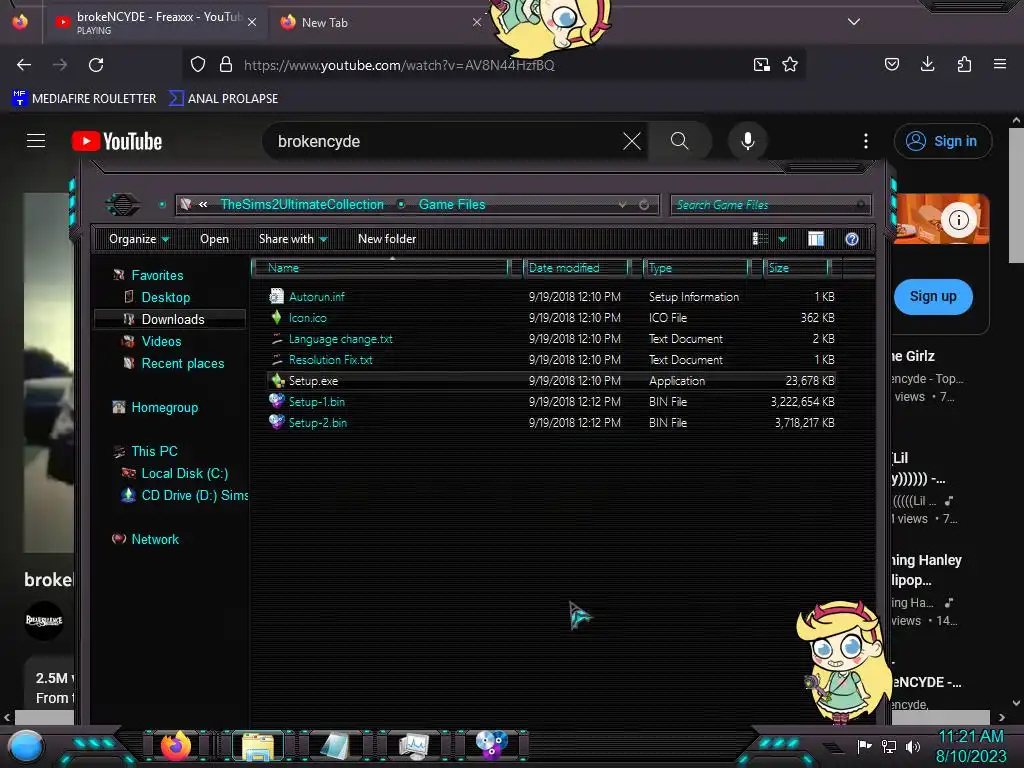The image size is (1024, 768).
Task: Show preview pane in Explorer toolbar
Action: click(x=816, y=239)
